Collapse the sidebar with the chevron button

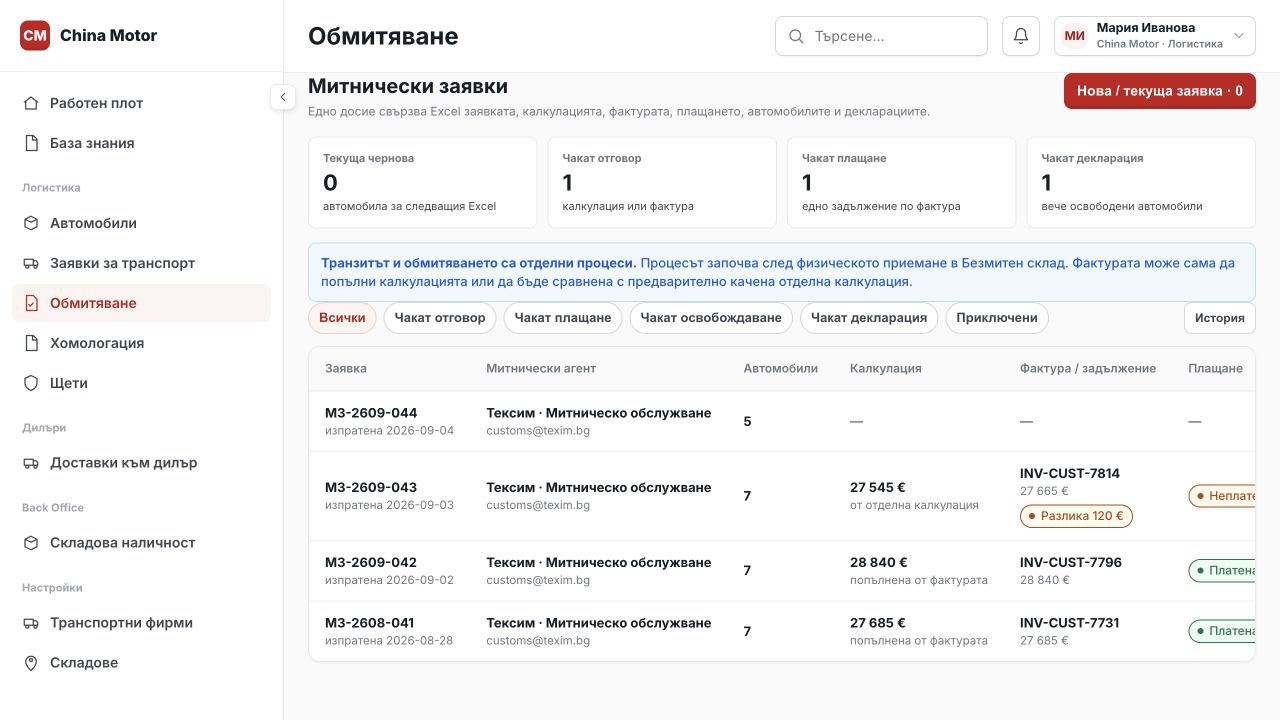tap(283, 97)
